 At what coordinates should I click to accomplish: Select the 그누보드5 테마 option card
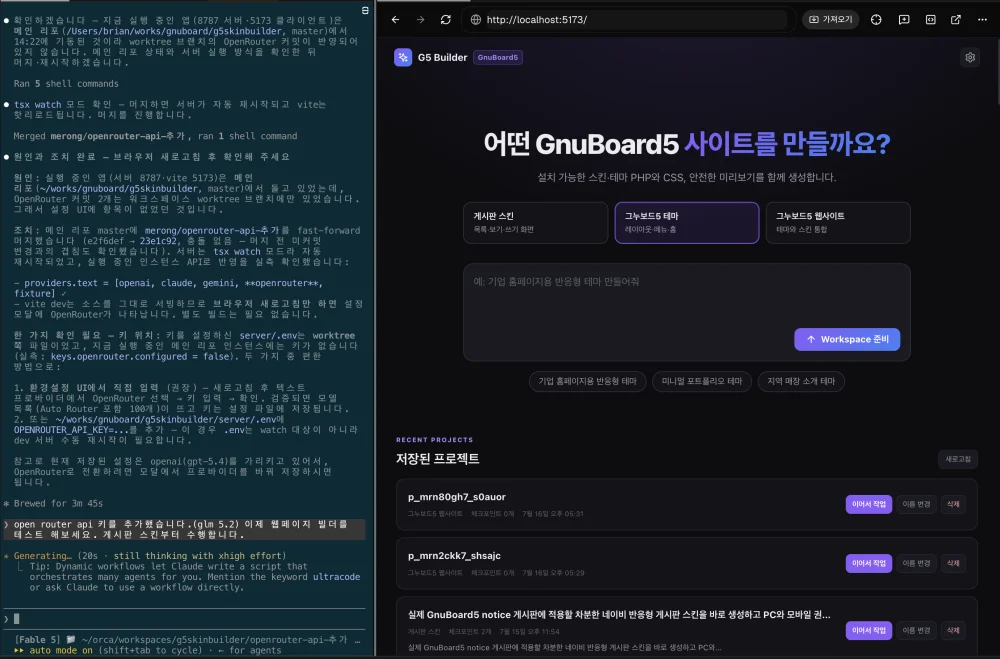[687, 223]
